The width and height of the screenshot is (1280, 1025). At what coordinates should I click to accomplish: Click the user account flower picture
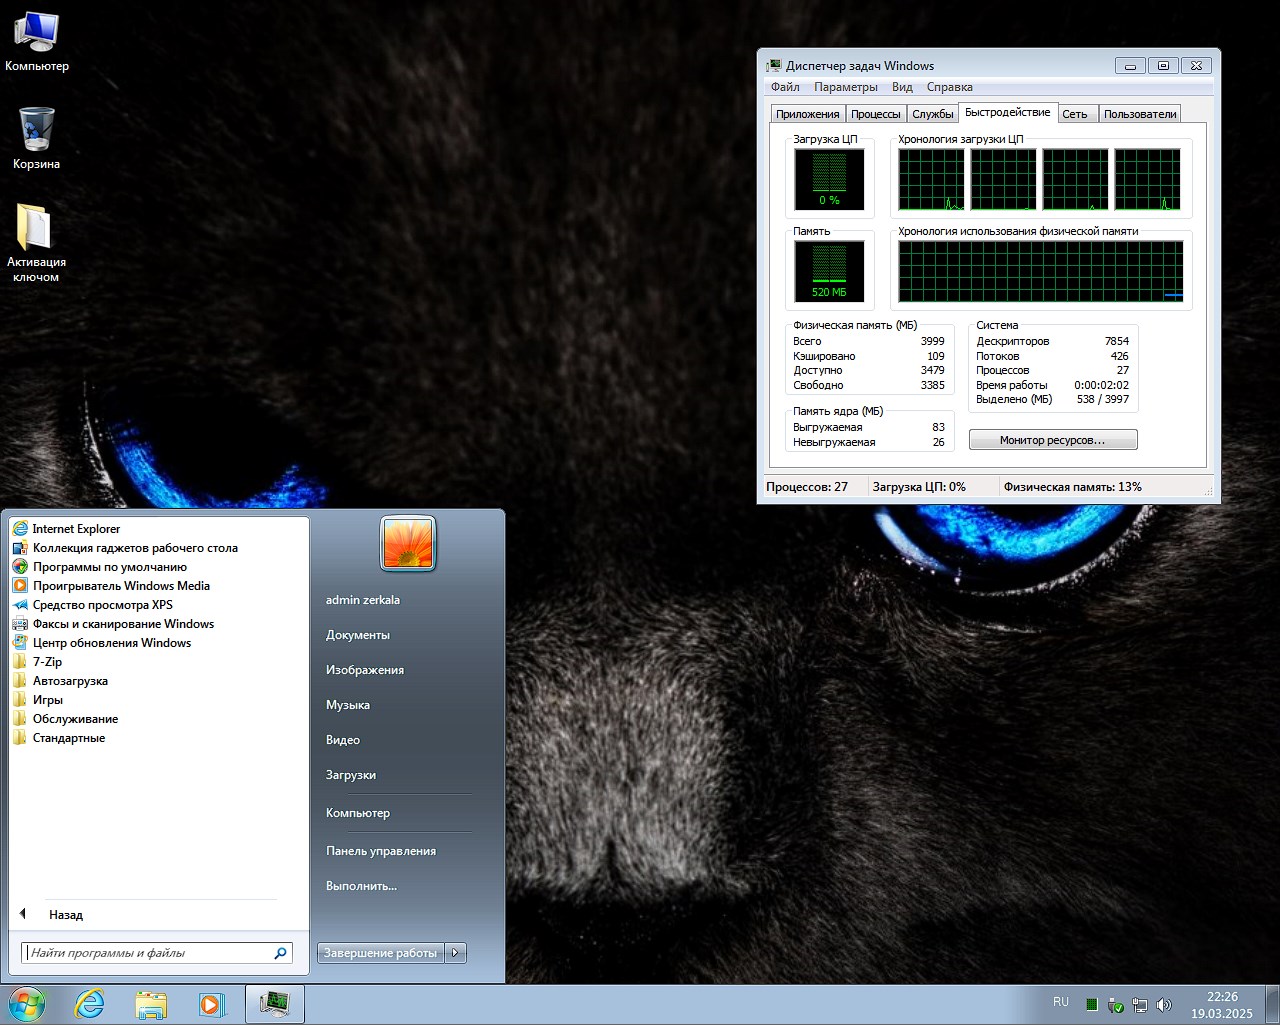point(408,543)
